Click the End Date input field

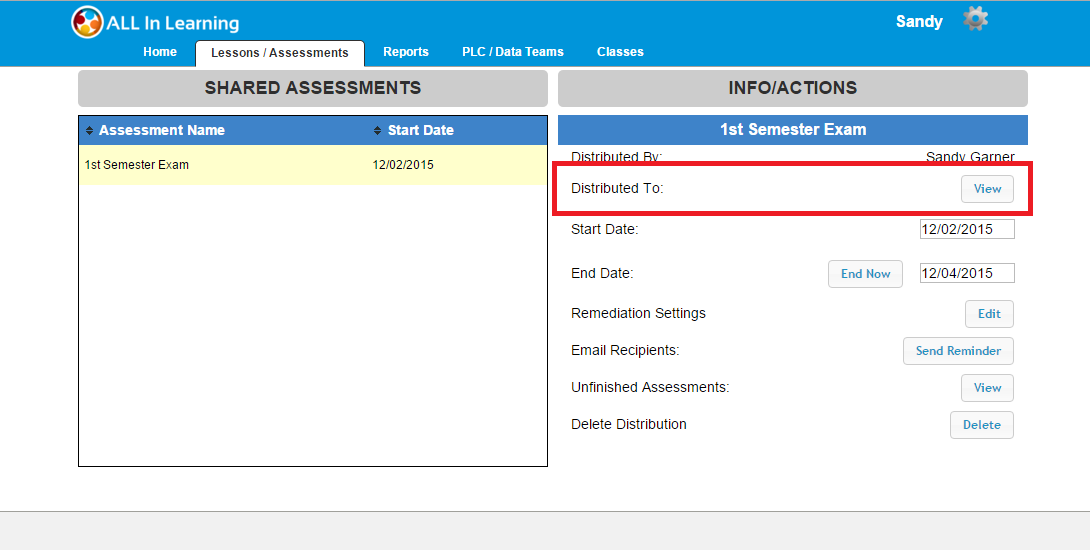966,273
